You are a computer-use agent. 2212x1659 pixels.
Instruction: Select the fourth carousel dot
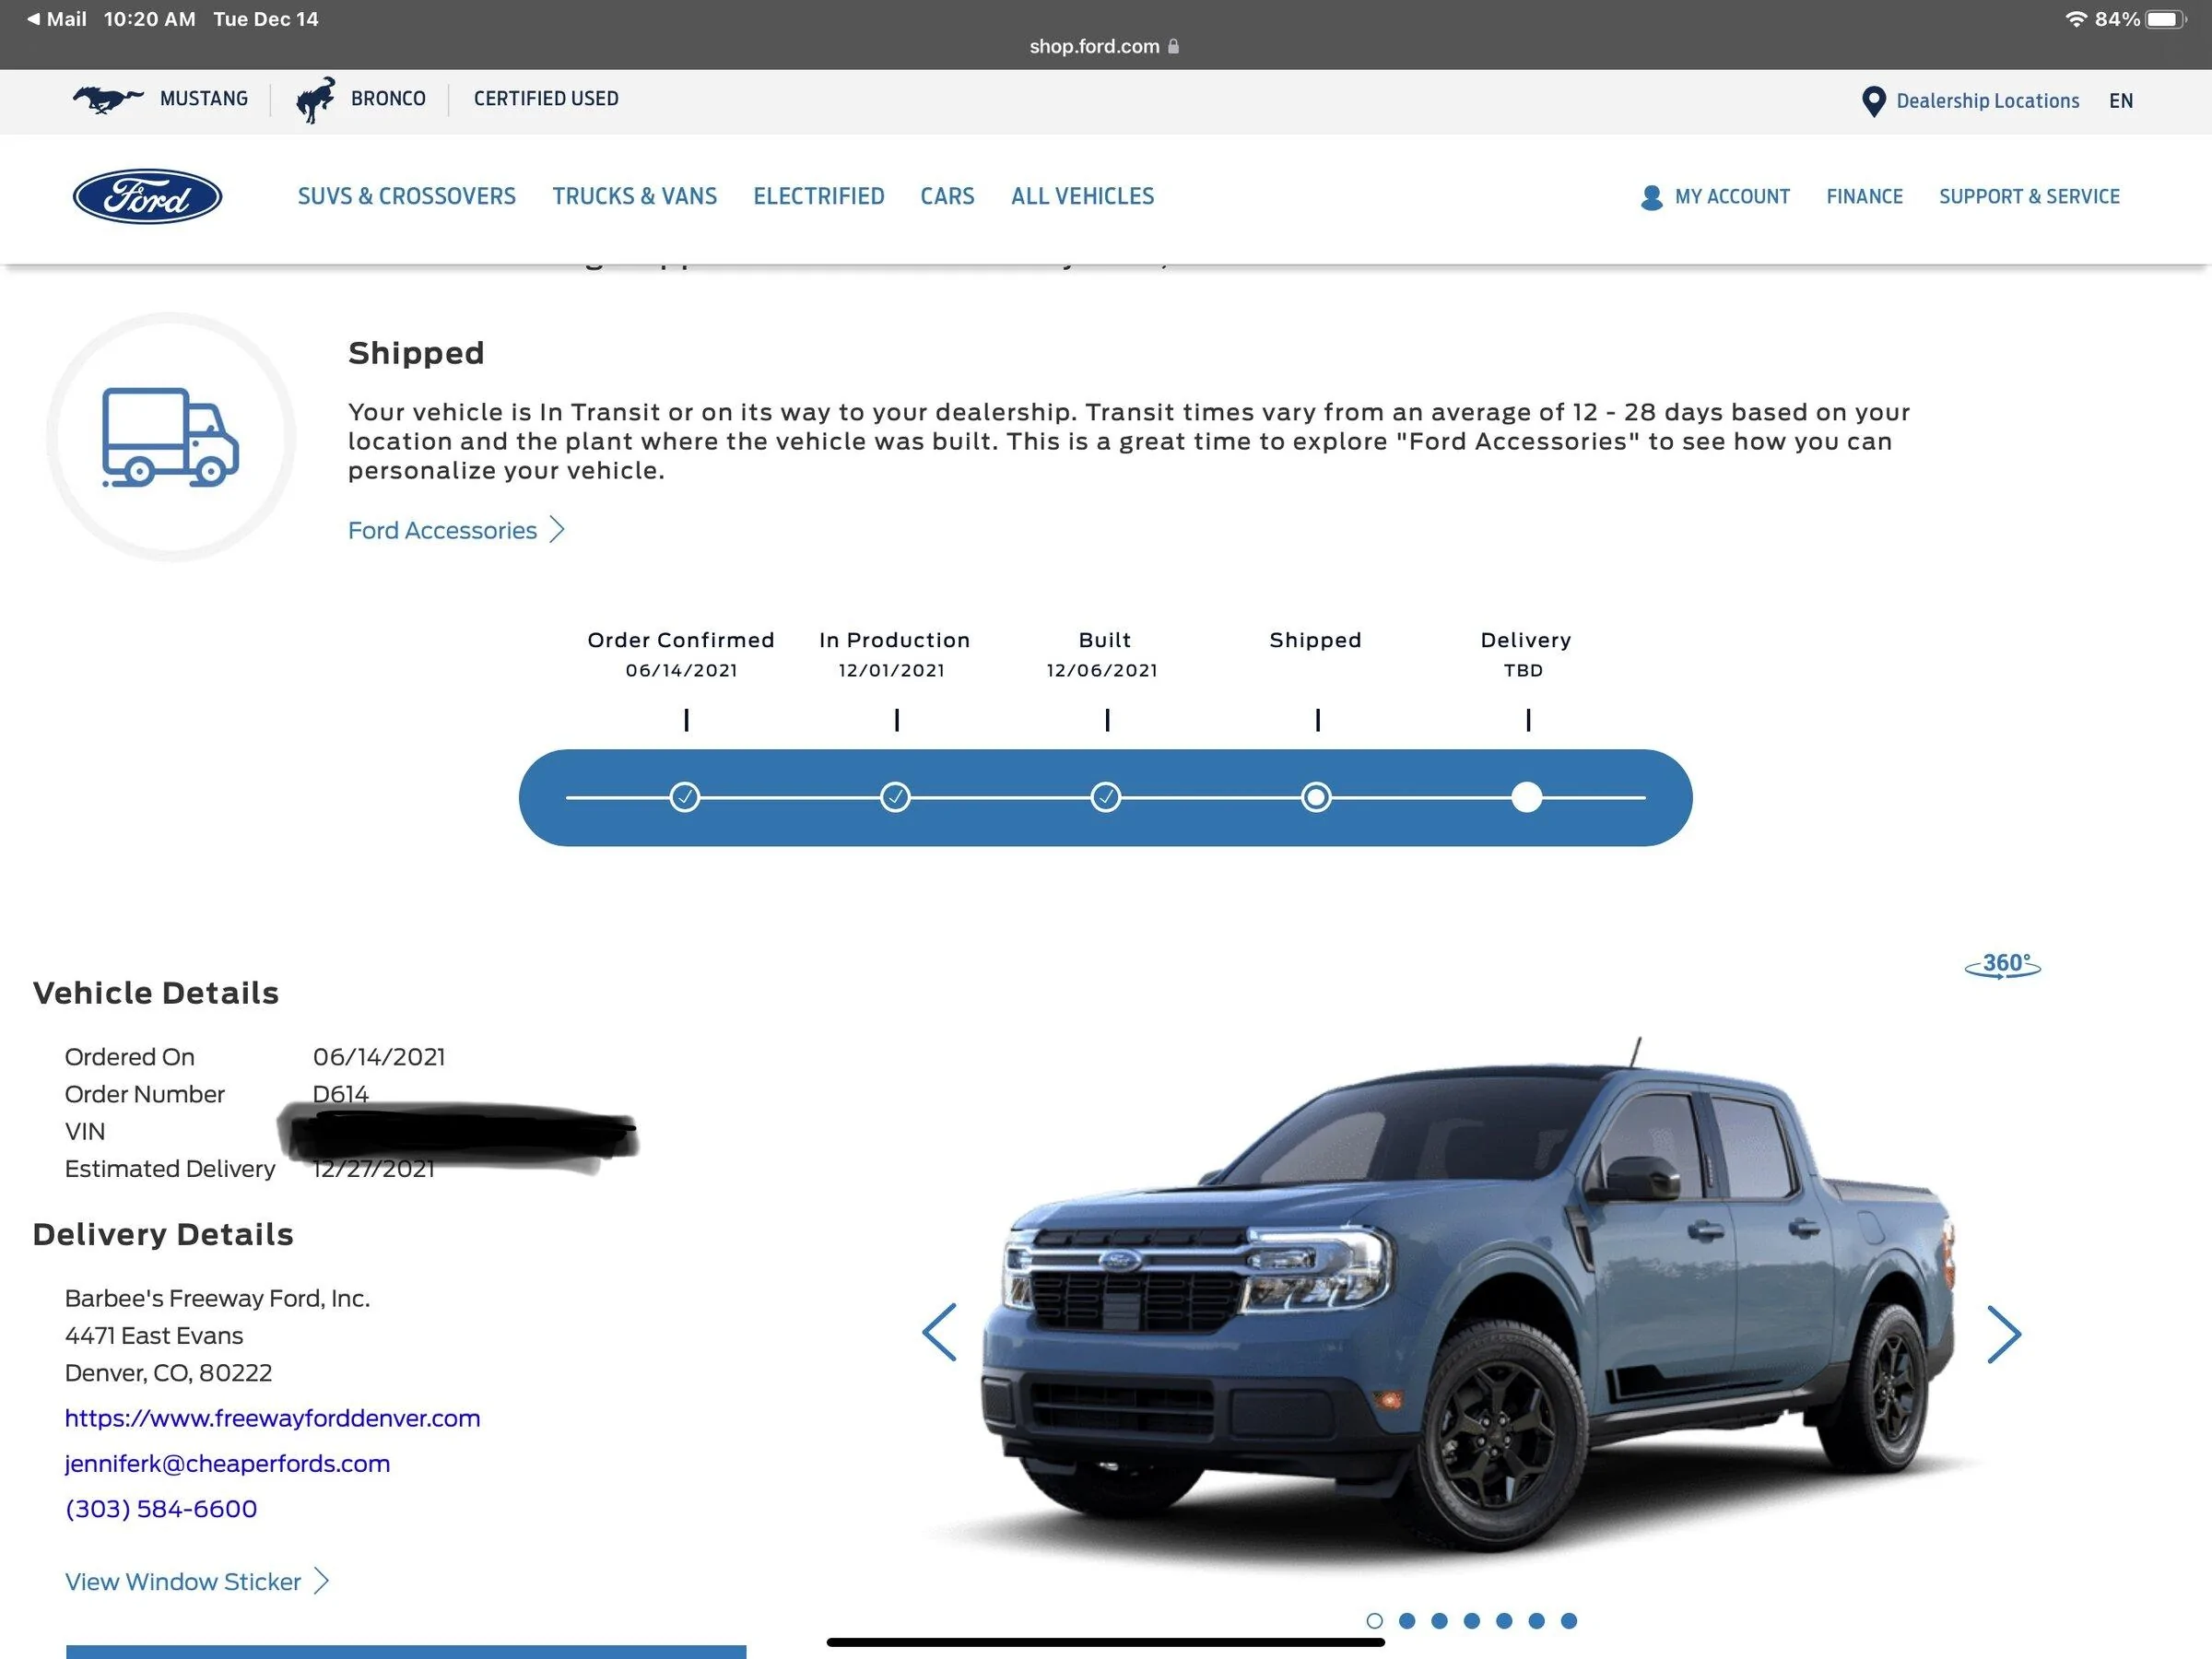tap(1472, 1621)
